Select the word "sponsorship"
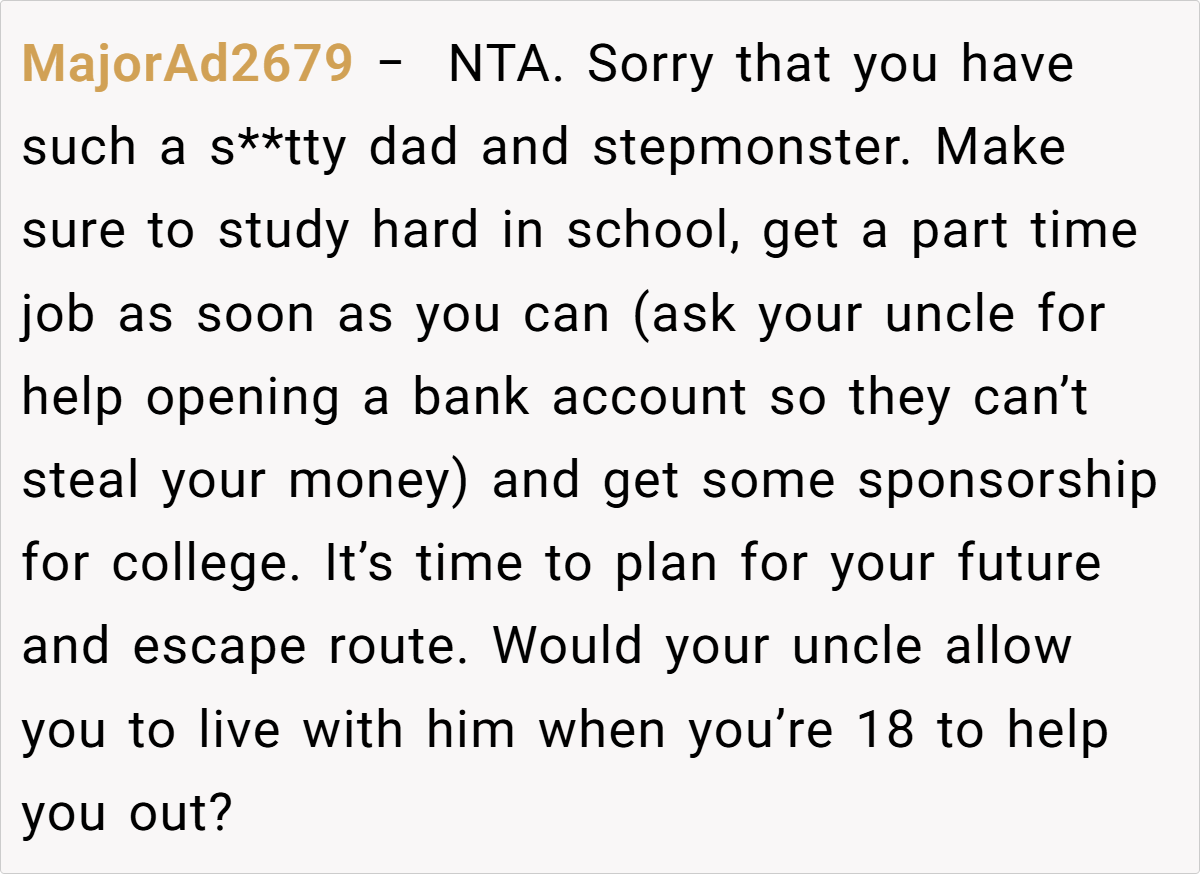 pos(1007,481)
